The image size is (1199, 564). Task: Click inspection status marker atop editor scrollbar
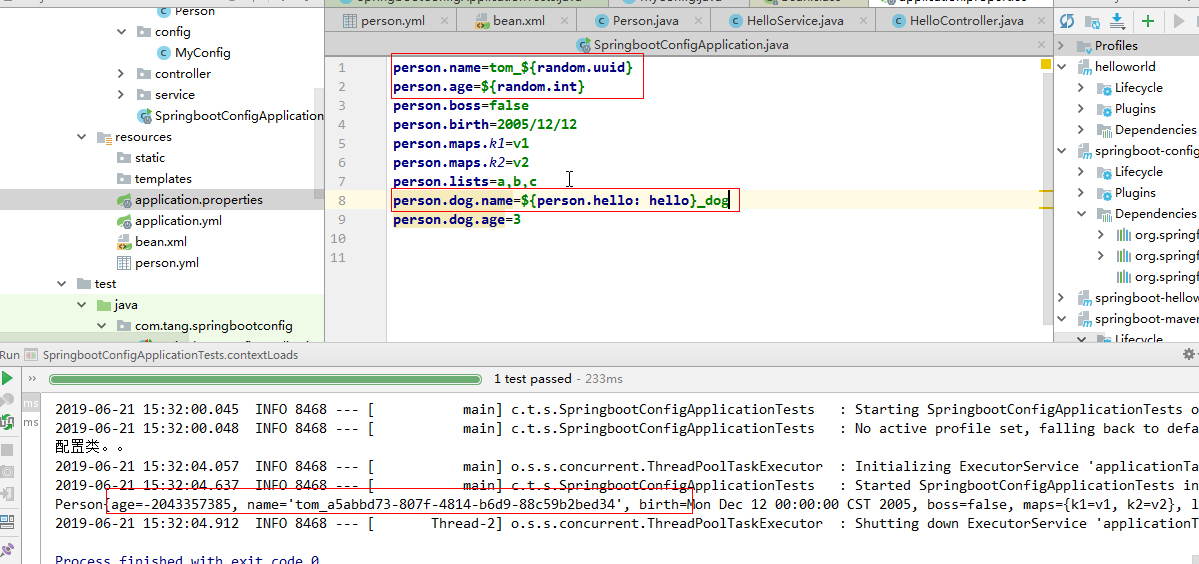[x=1046, y=66]
